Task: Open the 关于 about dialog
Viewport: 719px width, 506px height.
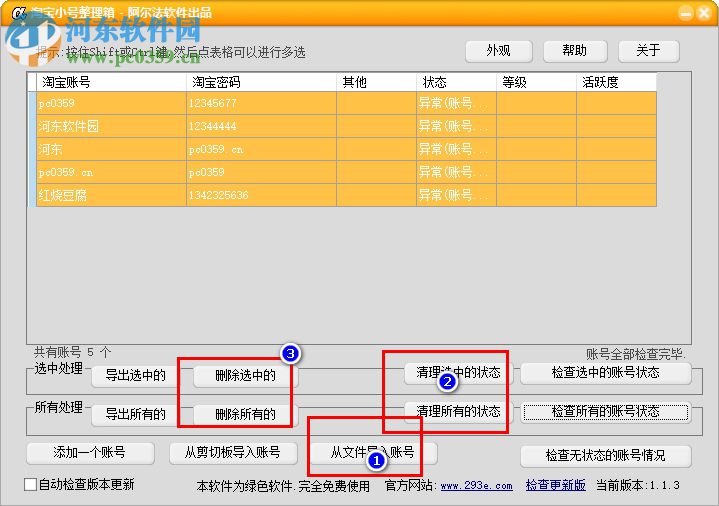Action: (x=648, y=51)
